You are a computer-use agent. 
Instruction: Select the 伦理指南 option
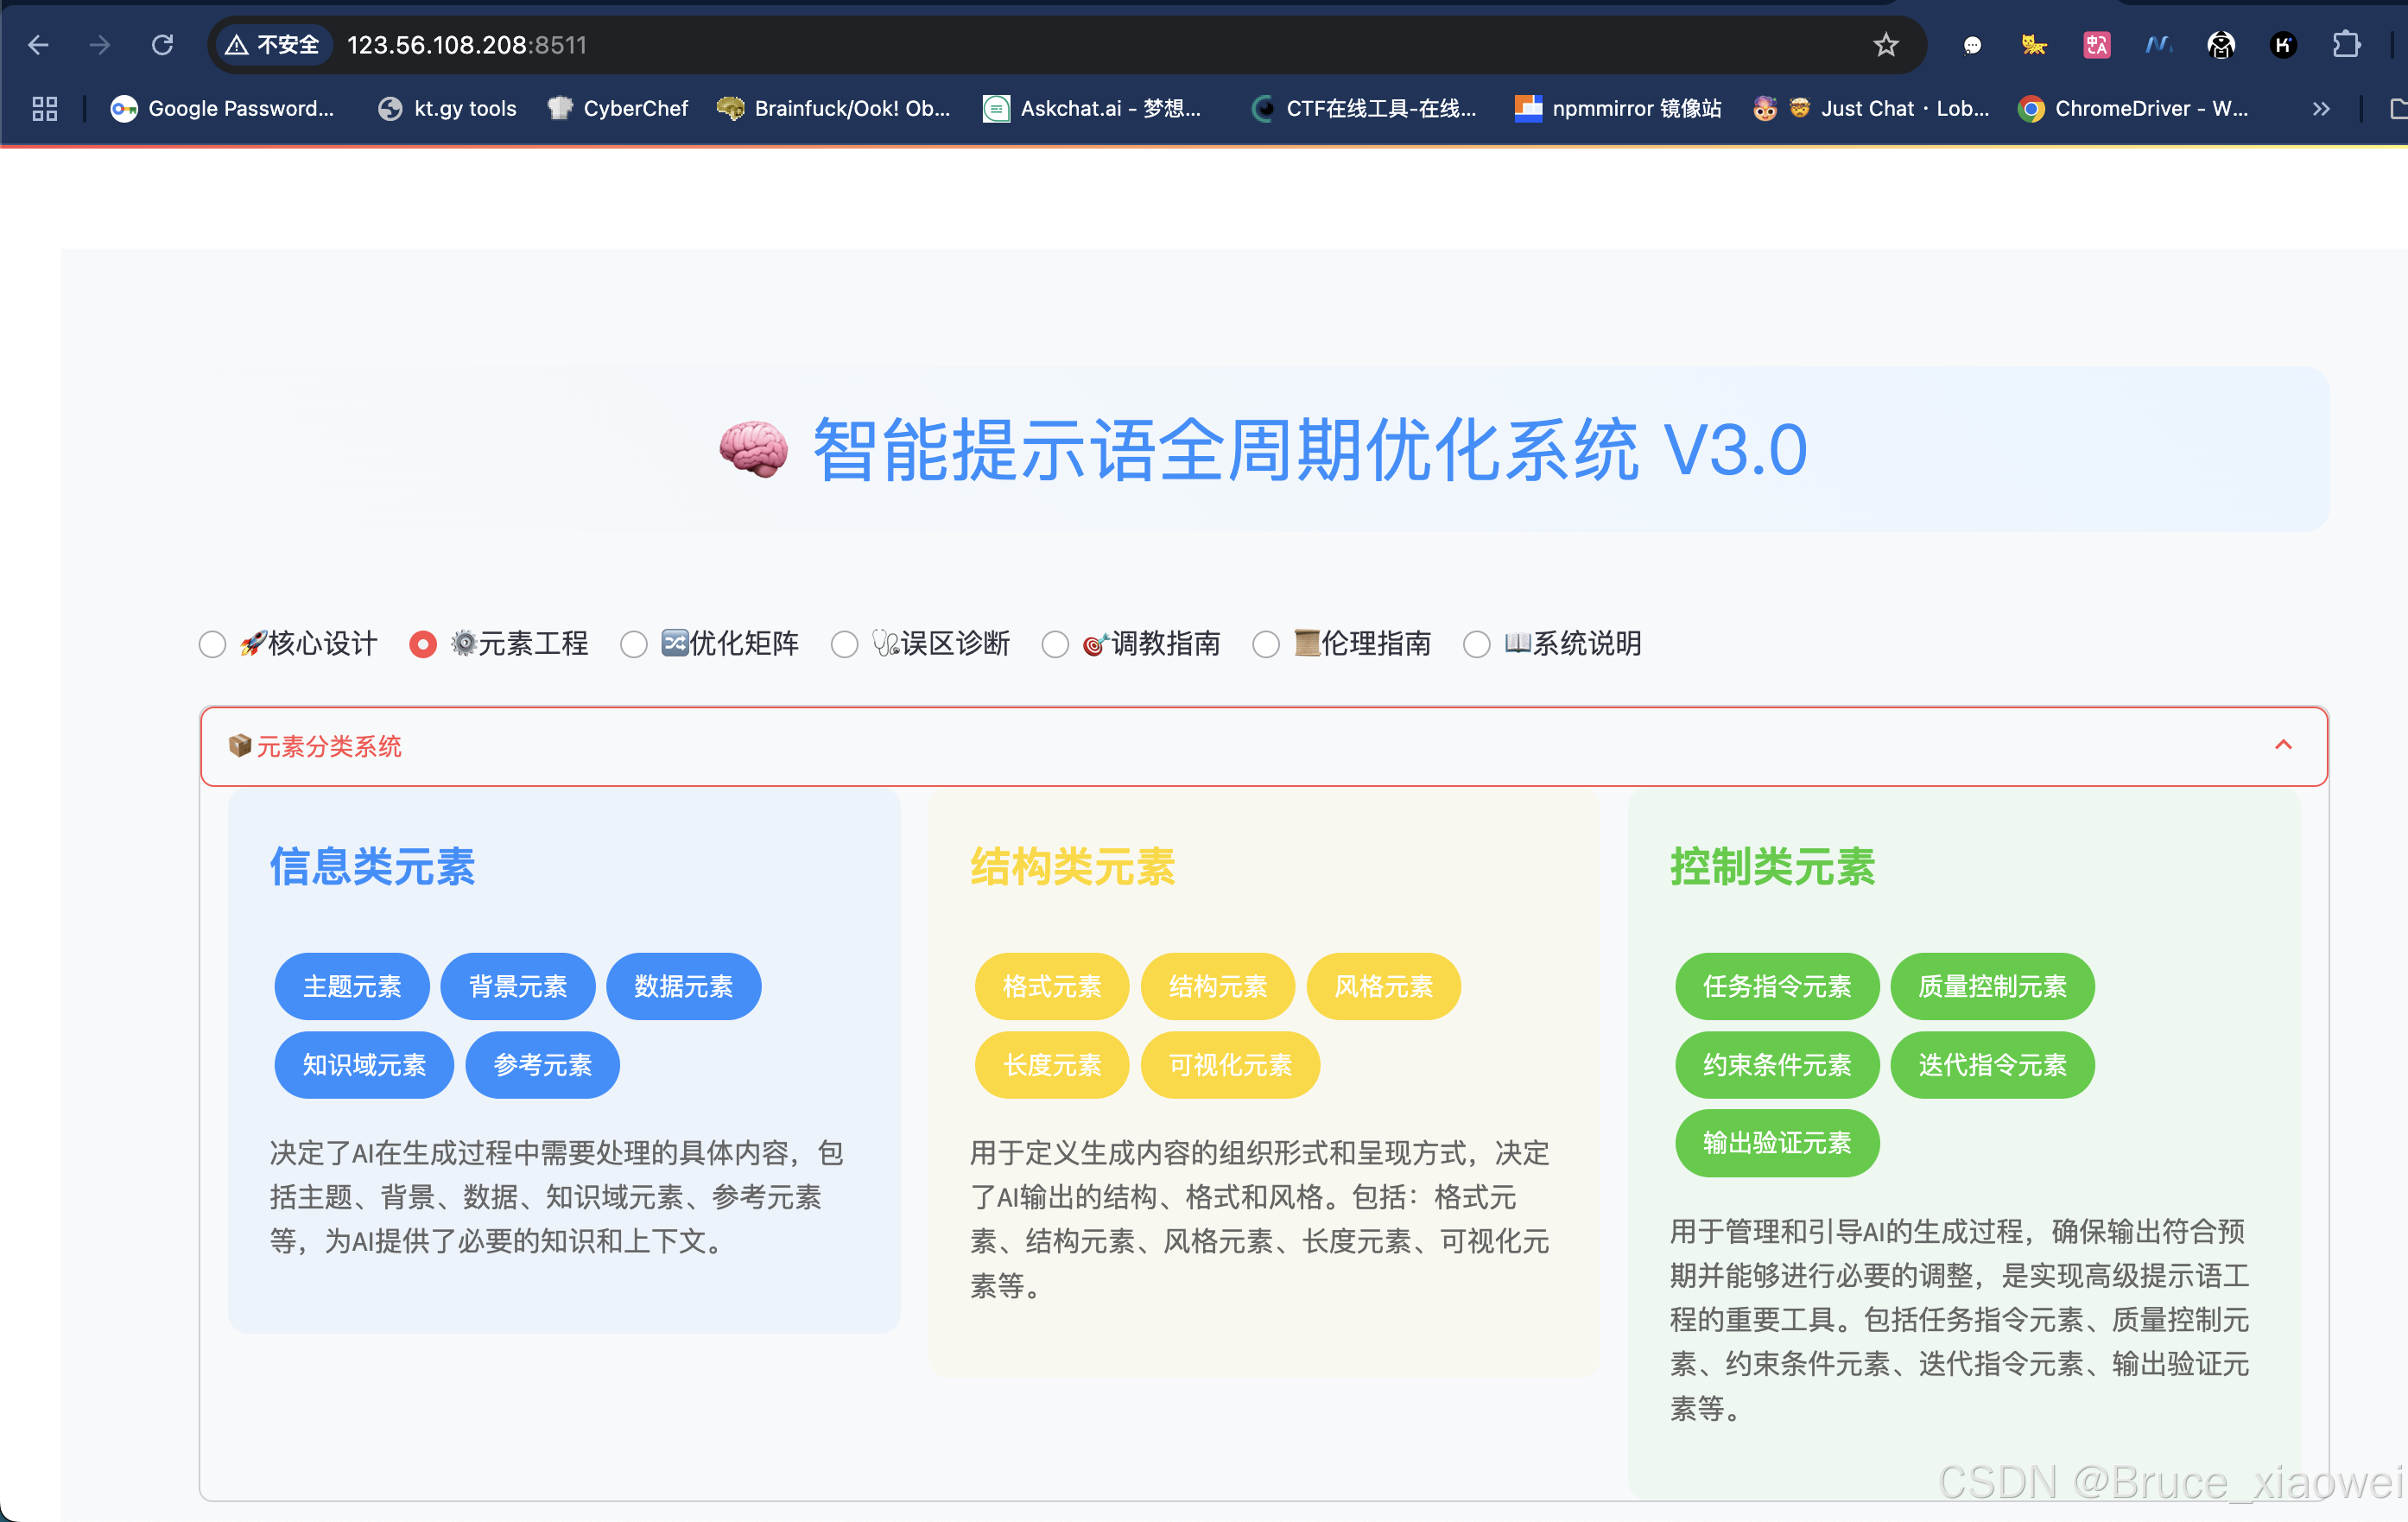tap(1266, 644)
